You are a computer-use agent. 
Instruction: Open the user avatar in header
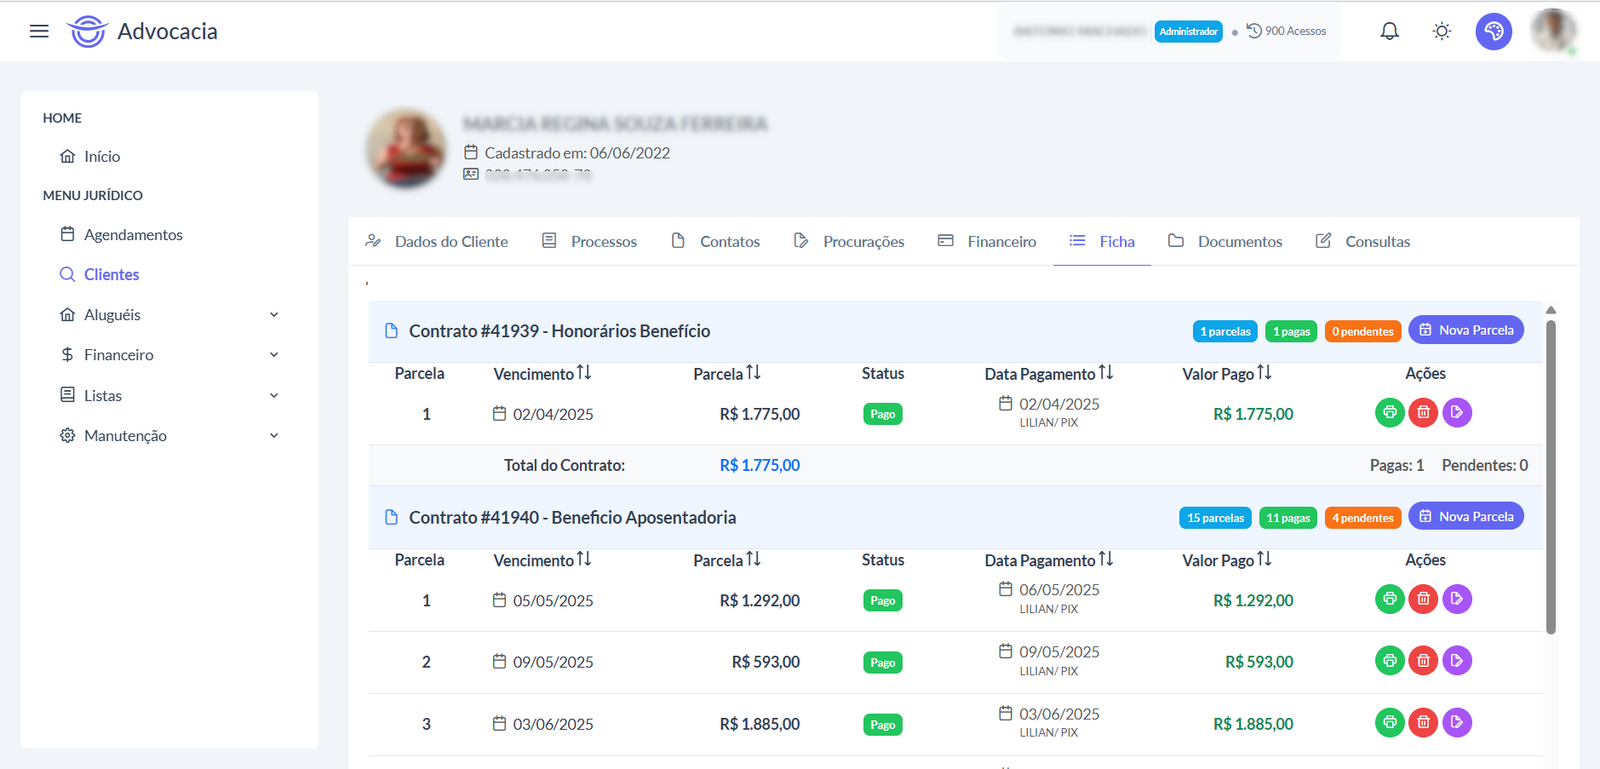pyautogui.click(x=1554, y=30)
